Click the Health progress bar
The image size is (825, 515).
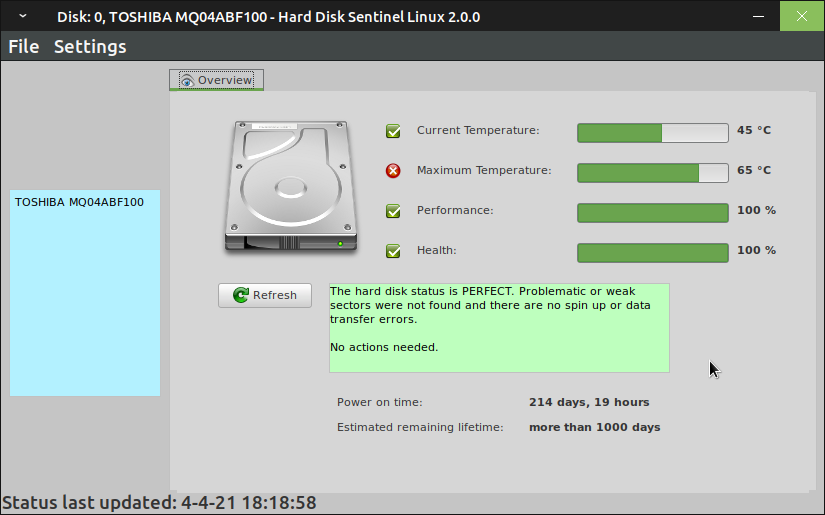point(652,253)
